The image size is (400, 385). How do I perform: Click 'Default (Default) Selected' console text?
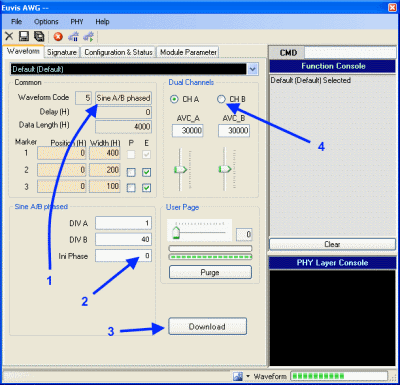point(311,80)
